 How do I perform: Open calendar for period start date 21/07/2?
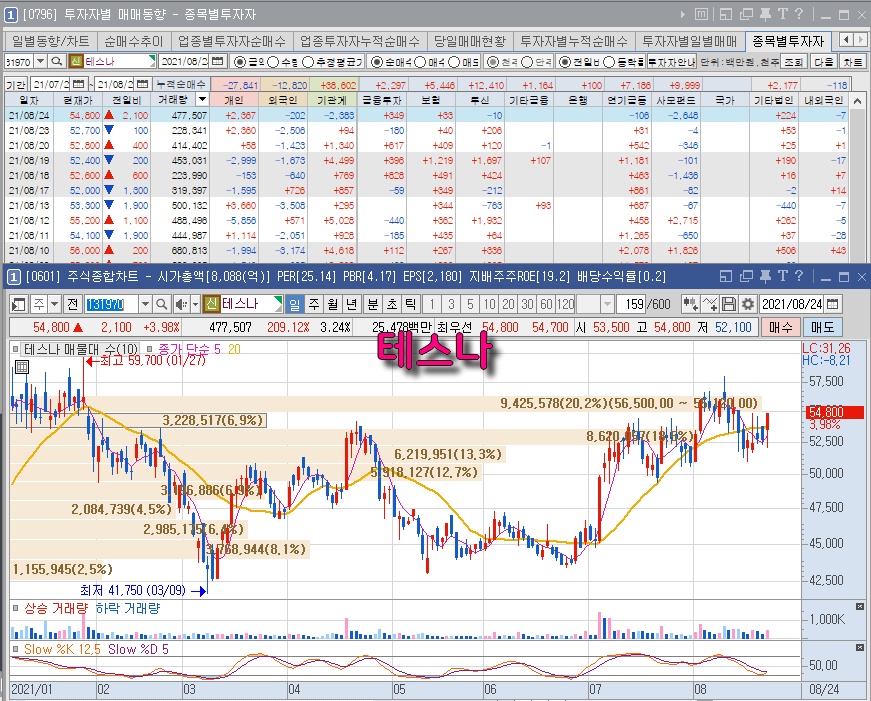(78, 84)
